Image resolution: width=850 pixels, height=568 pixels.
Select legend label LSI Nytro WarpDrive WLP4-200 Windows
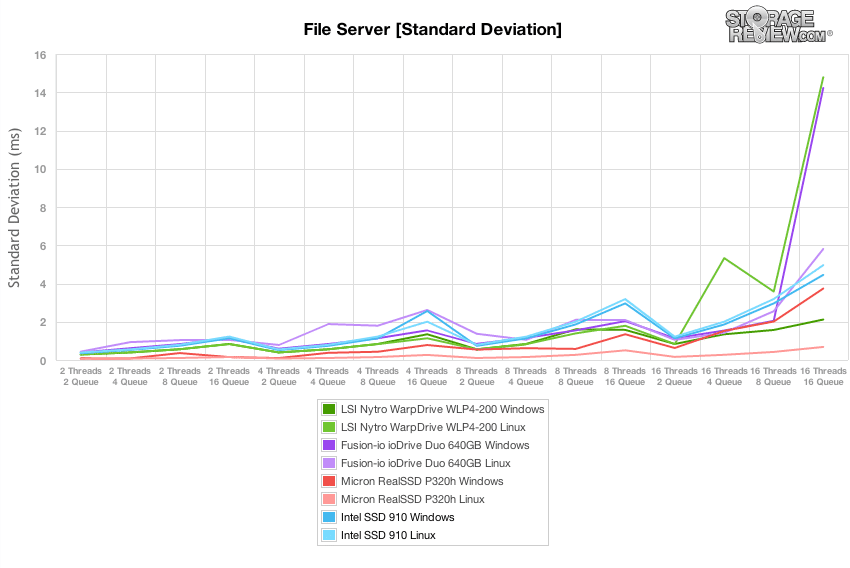point(442,409)
